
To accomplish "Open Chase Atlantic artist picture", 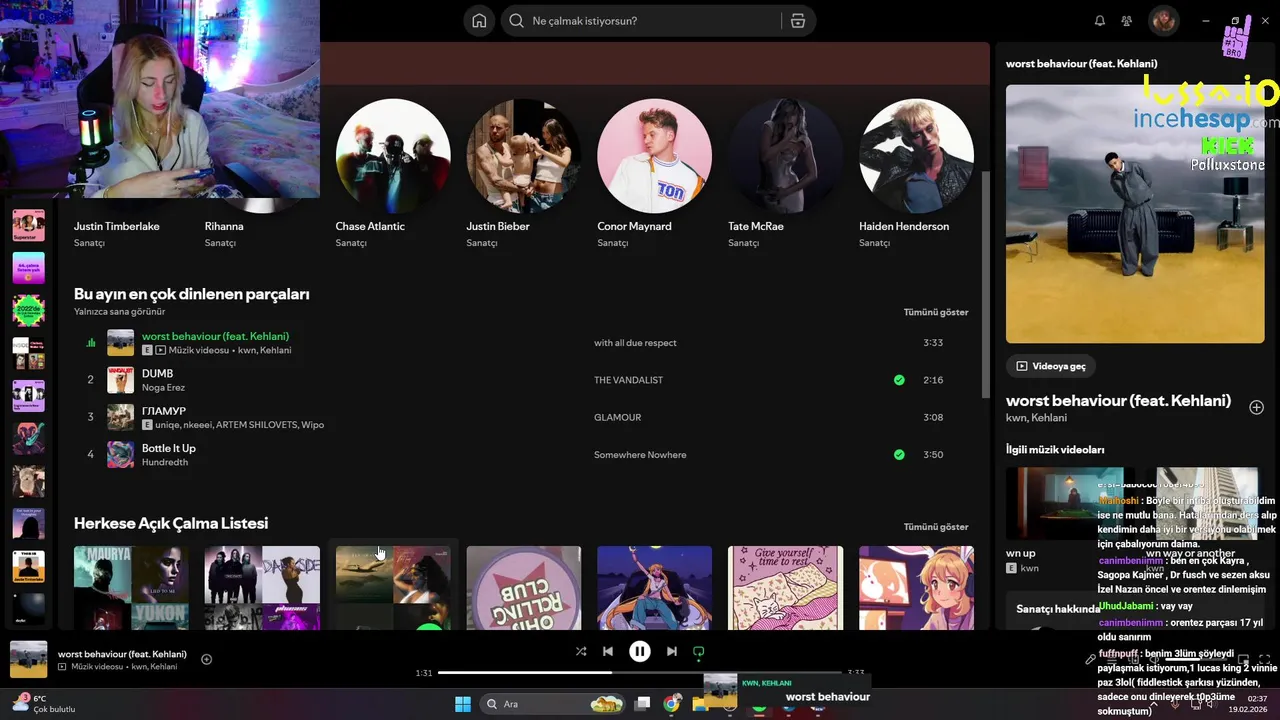I will [393, 156].
